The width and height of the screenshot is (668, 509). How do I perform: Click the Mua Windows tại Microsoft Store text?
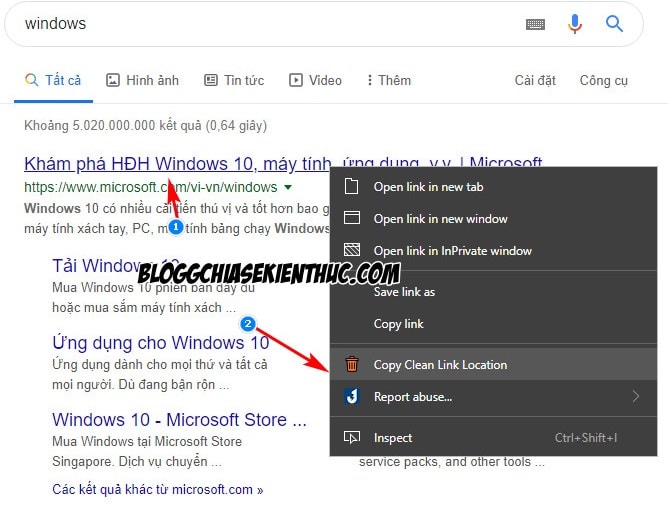click(147, 441)
